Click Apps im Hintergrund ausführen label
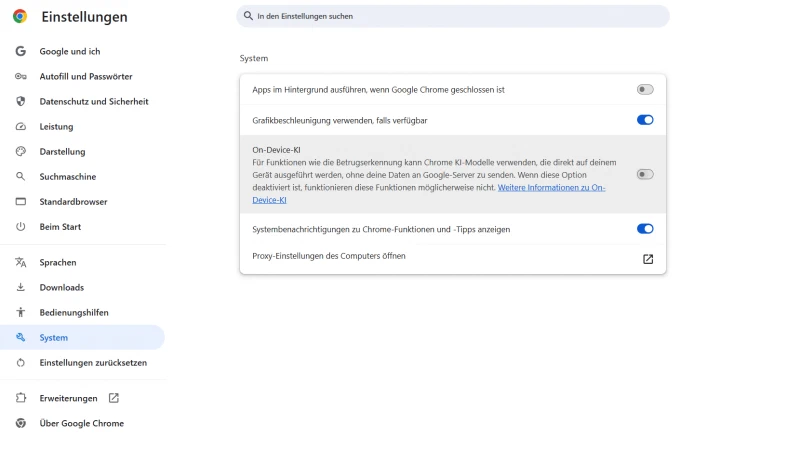Image resolution: width=800 pixels, height=450 pixels. click(378, 90)
